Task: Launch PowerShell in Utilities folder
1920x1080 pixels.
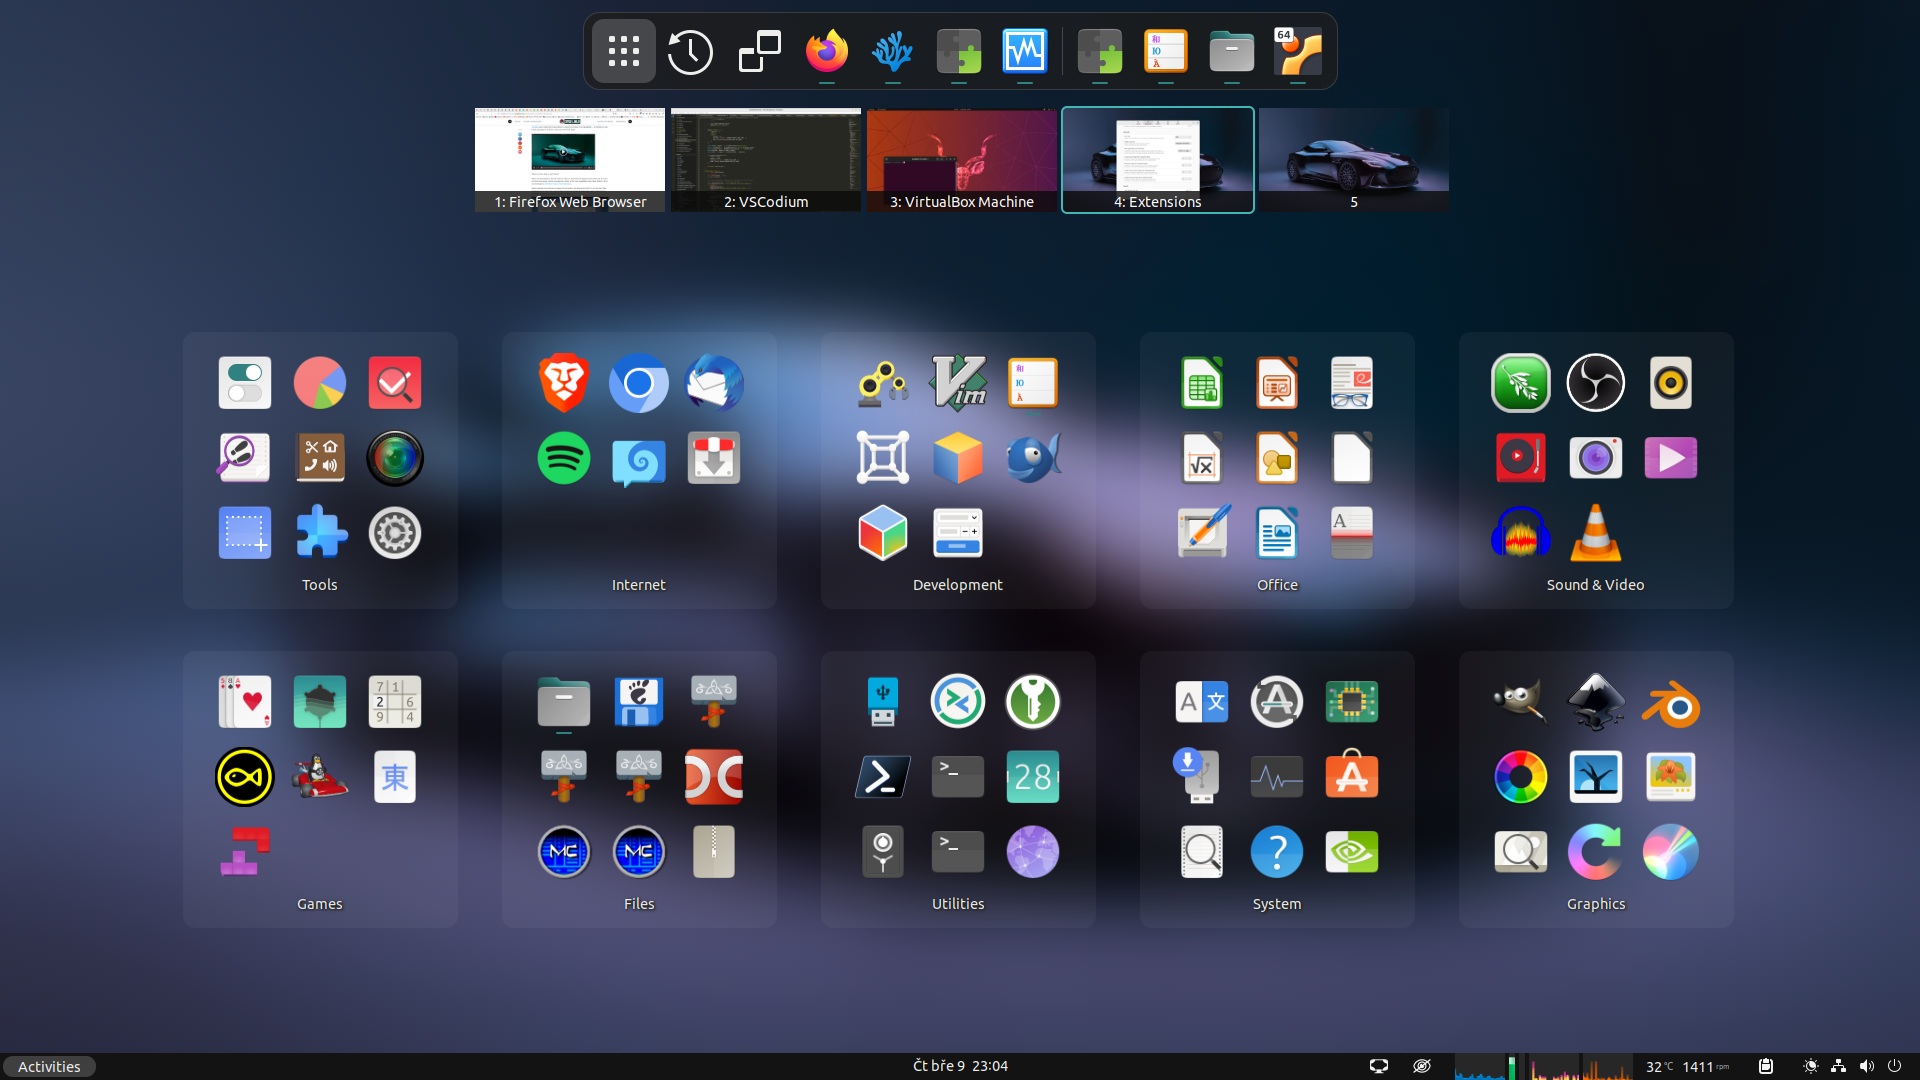Action: pos(882,777)
